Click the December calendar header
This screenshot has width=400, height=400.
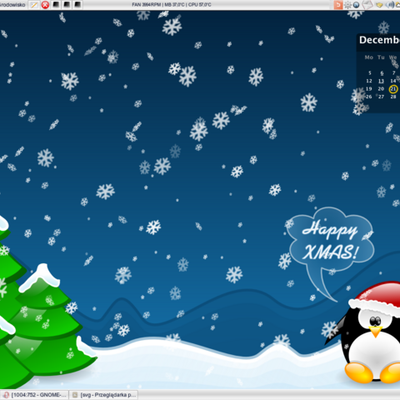tap(379, 40)
